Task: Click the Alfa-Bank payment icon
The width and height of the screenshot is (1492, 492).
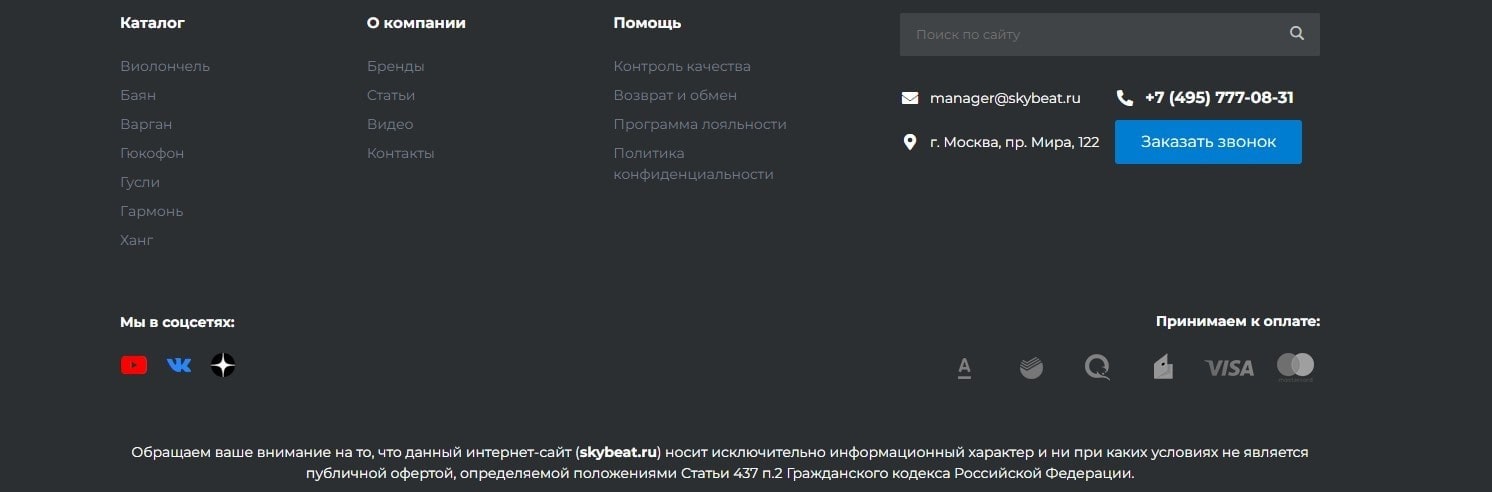Action: click(964, 368)
